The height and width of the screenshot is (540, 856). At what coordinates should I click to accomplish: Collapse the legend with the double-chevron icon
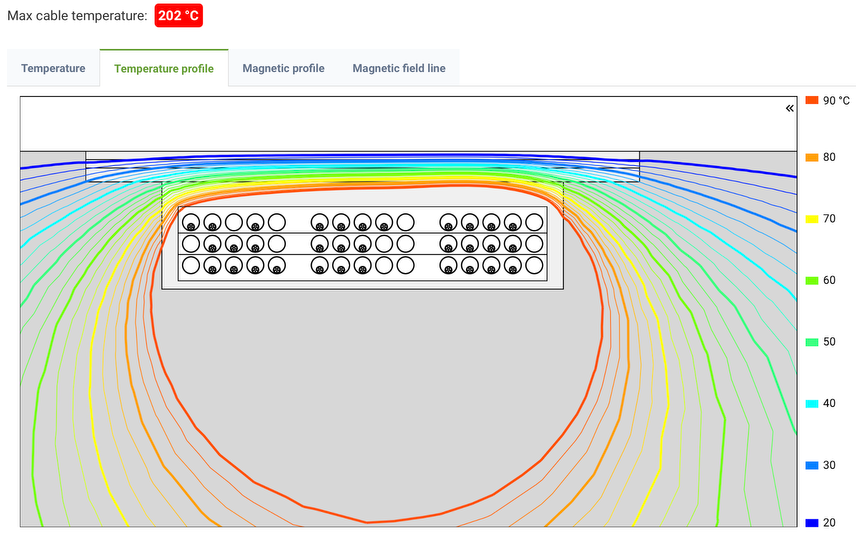(790, 108)
